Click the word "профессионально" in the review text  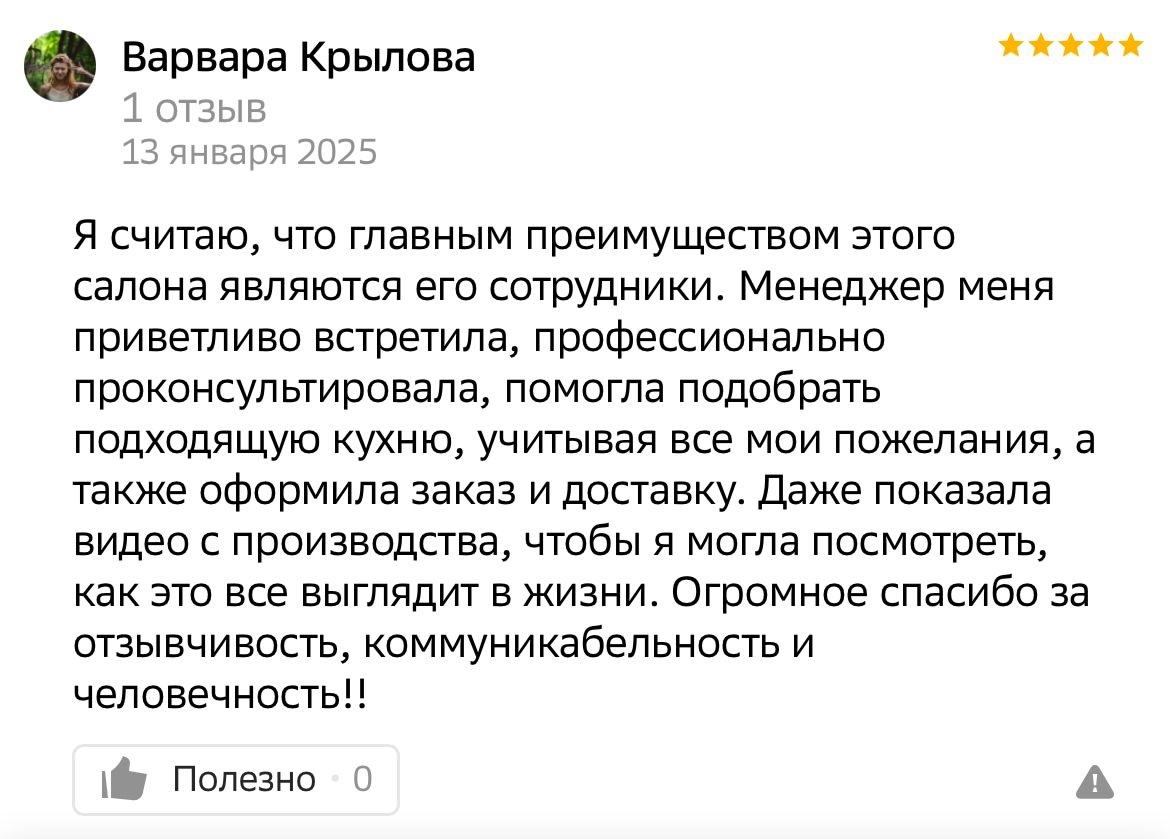[709, 339]
